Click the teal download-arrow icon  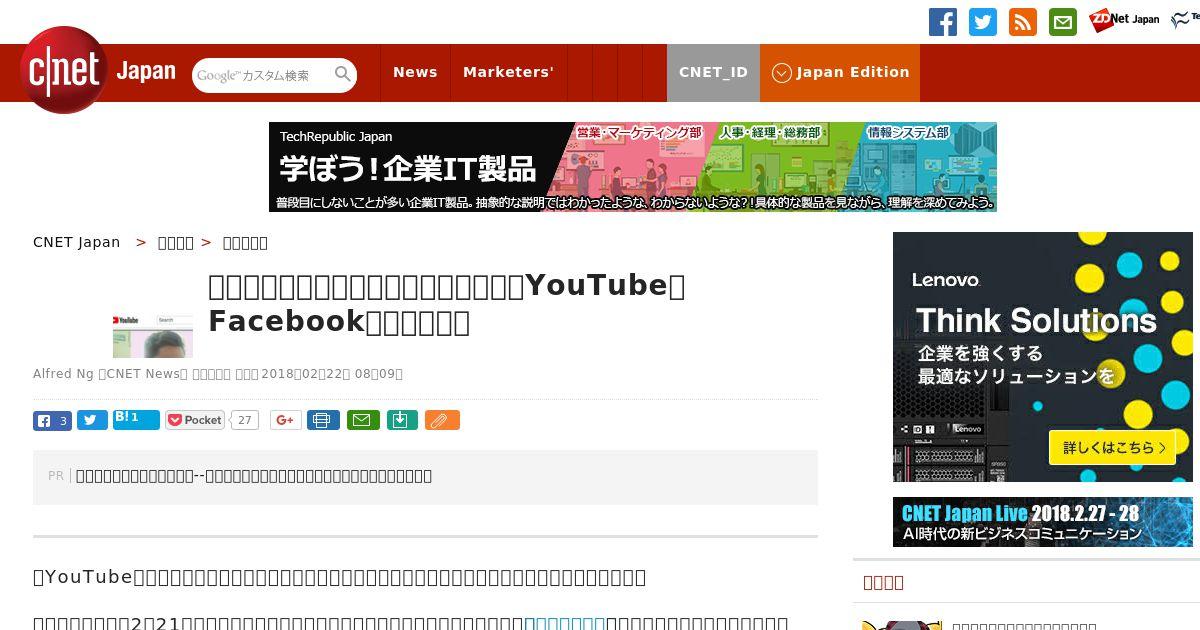401,420
